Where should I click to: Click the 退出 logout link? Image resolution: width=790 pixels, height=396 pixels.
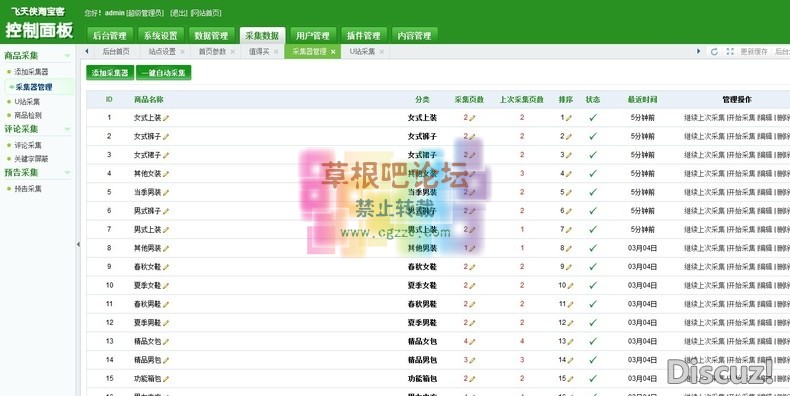178,13
